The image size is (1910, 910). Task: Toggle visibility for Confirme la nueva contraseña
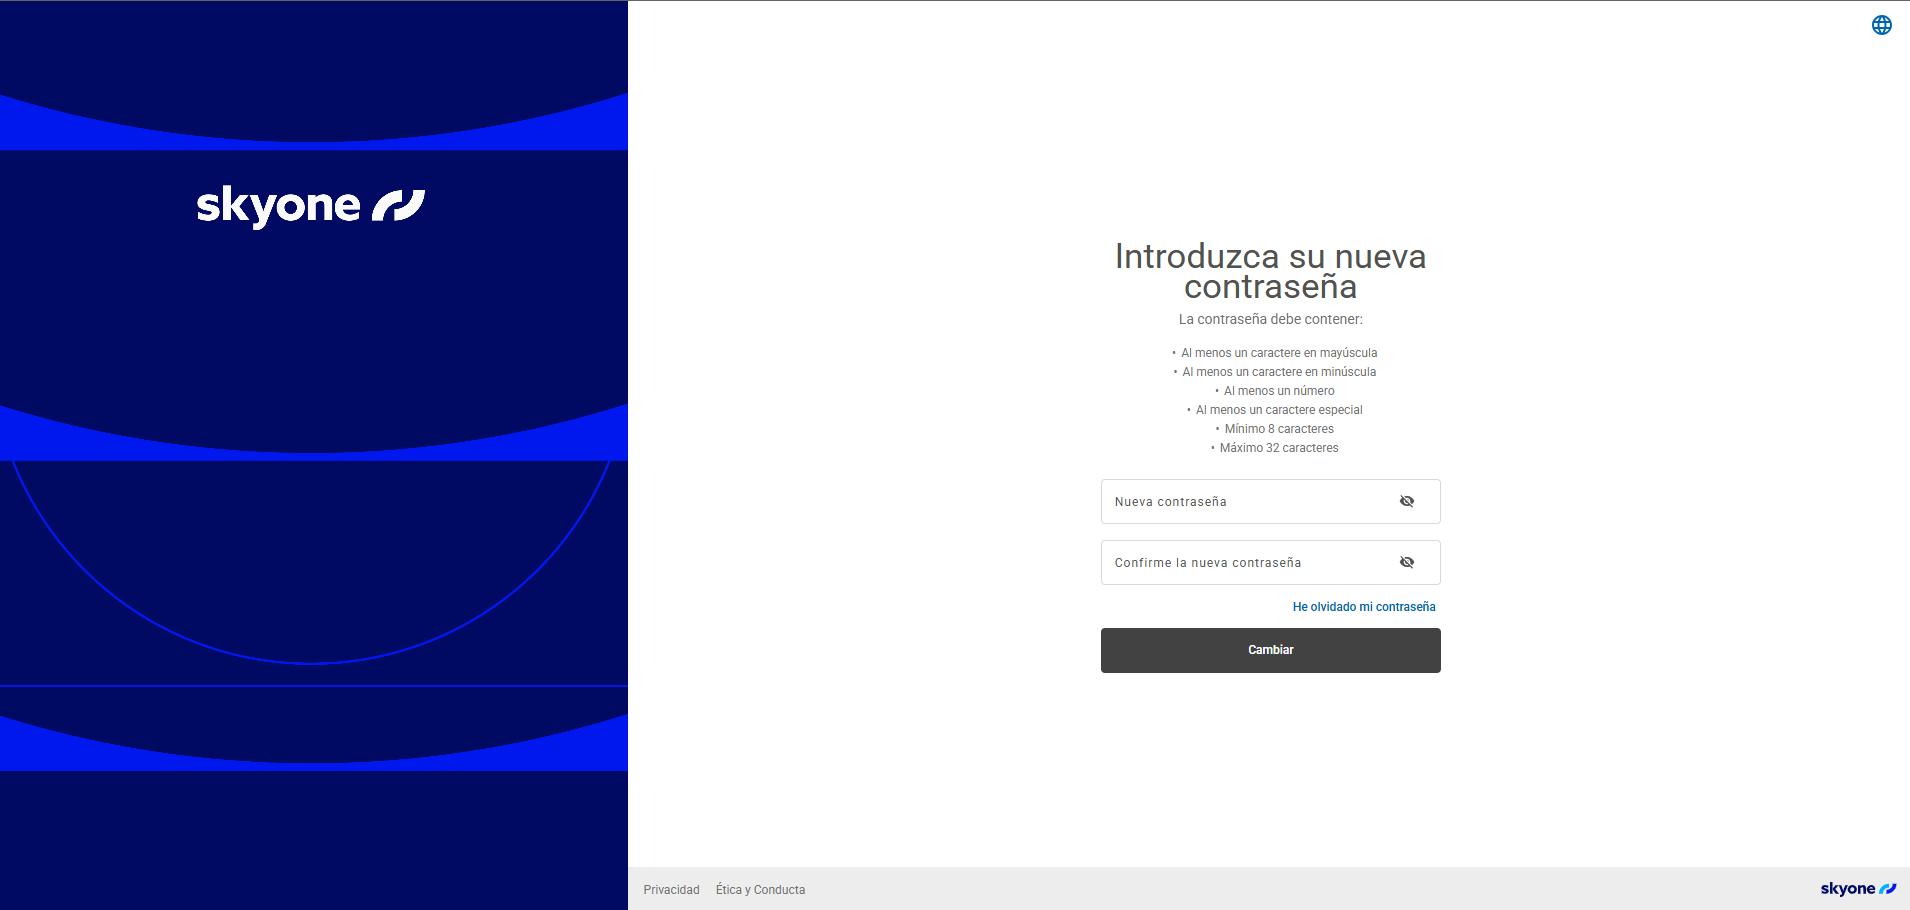[x=1406, y=563]
